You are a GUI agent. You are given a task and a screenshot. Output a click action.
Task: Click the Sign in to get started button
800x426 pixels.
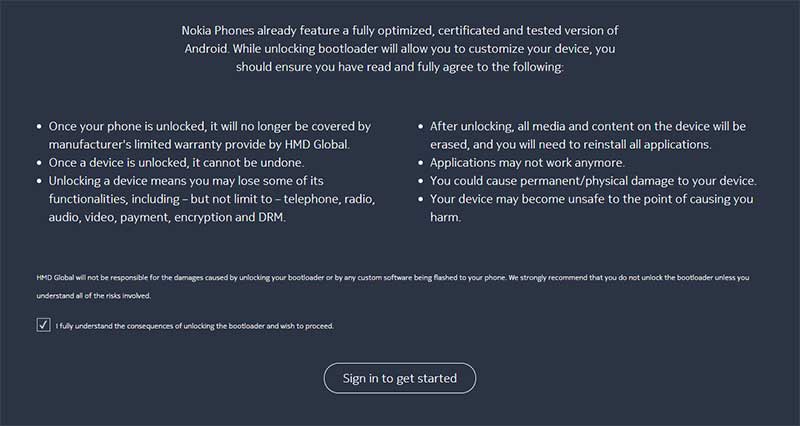click(x=399, y=378)
